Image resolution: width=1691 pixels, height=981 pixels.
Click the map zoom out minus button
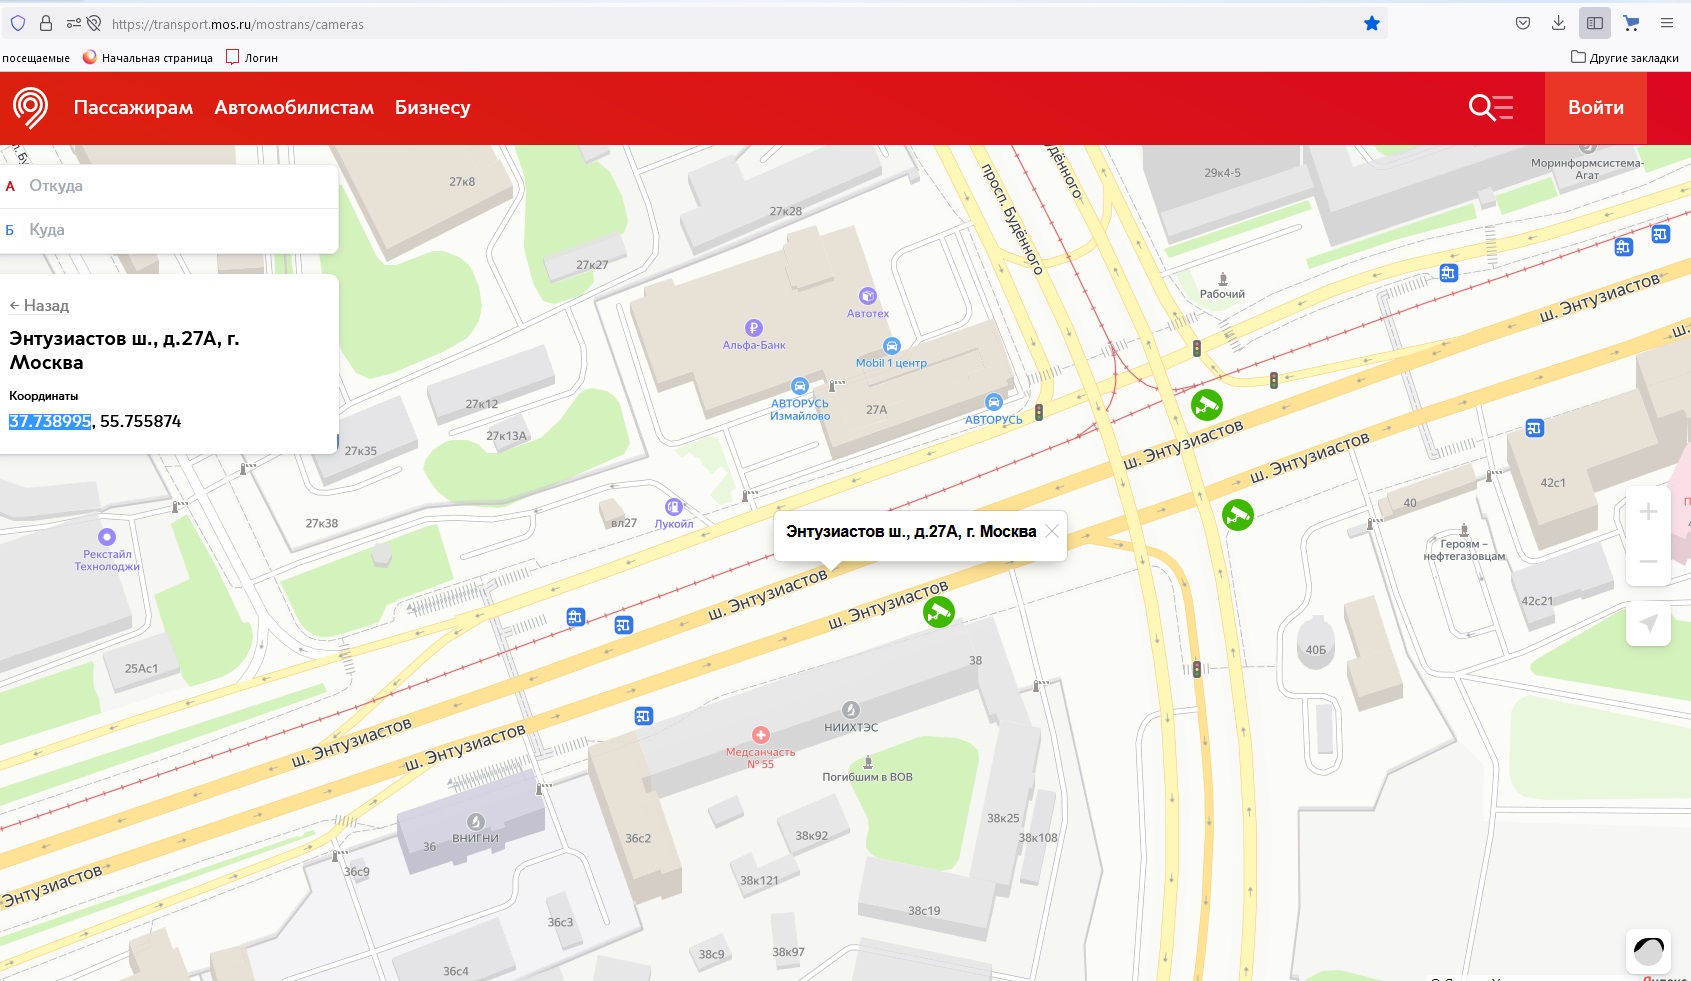(x=1648, y=561)
